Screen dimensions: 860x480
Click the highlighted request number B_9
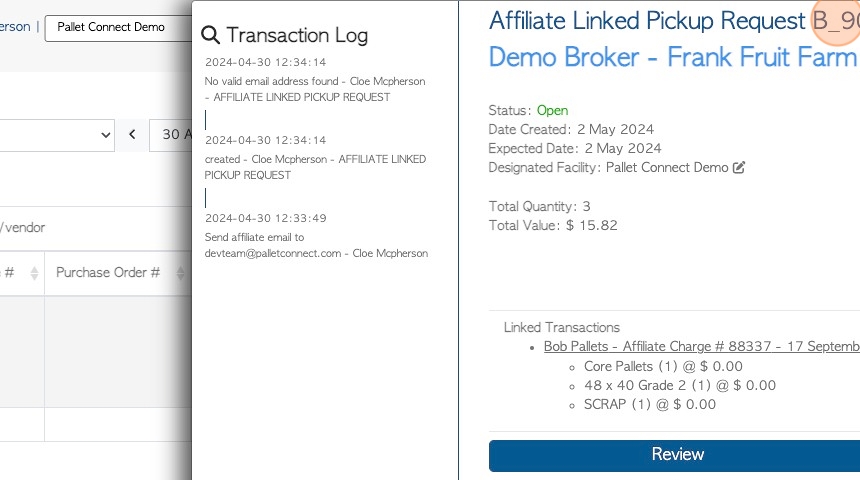click(x=835, y=21)
